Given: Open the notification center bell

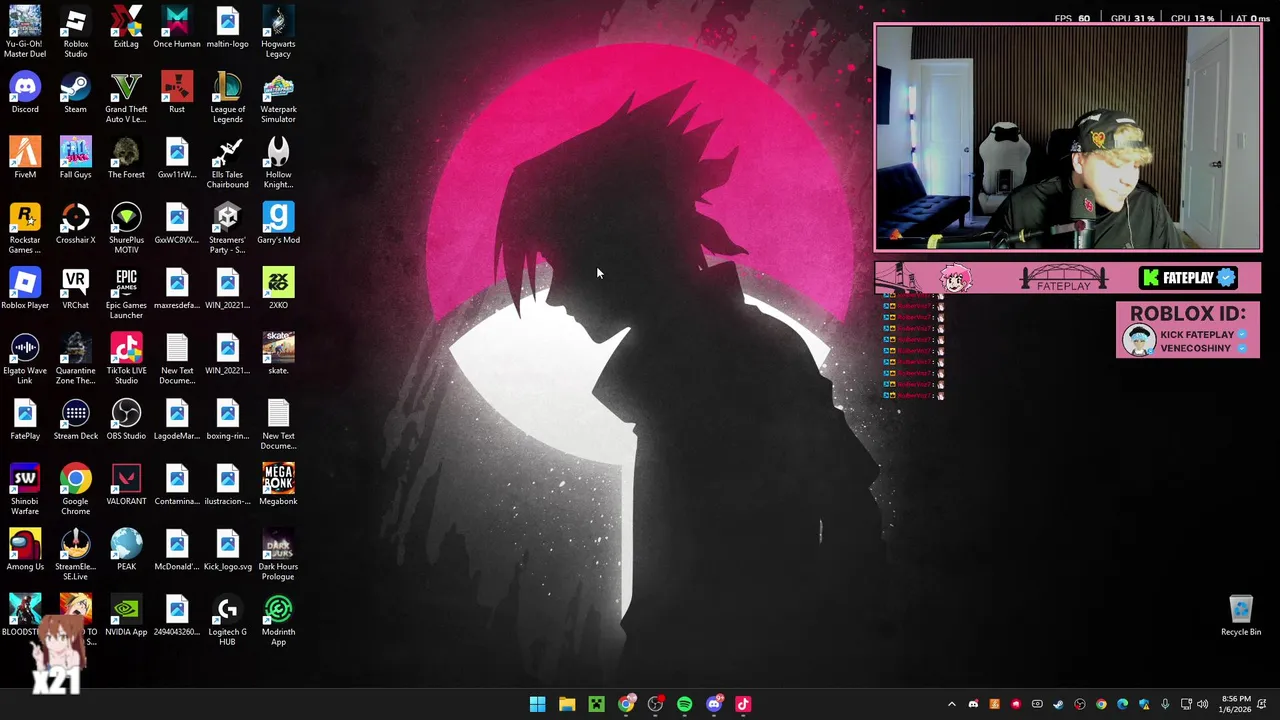Looking at the screenshot, I should [x=1264, y=704].
